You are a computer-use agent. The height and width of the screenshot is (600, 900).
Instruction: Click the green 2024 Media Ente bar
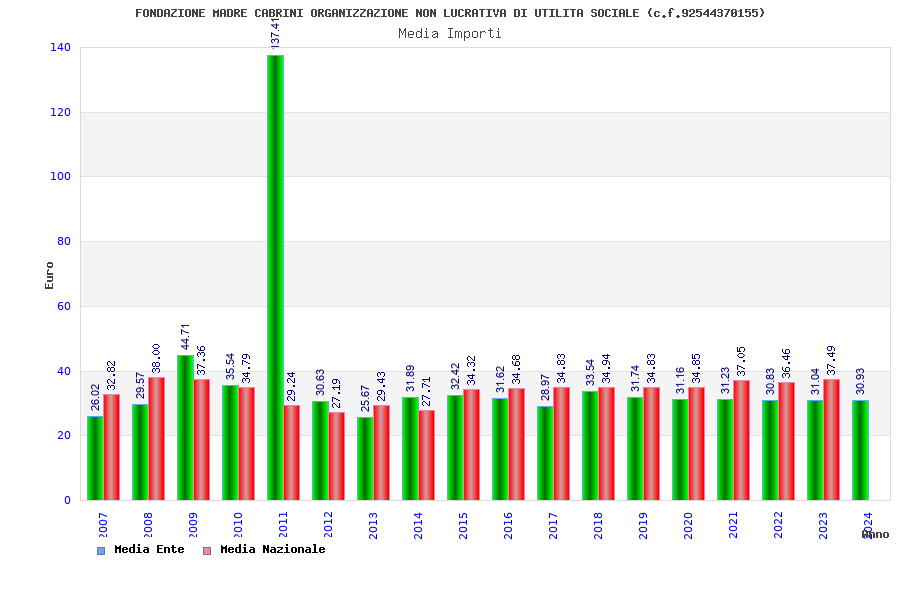[860, 450]
